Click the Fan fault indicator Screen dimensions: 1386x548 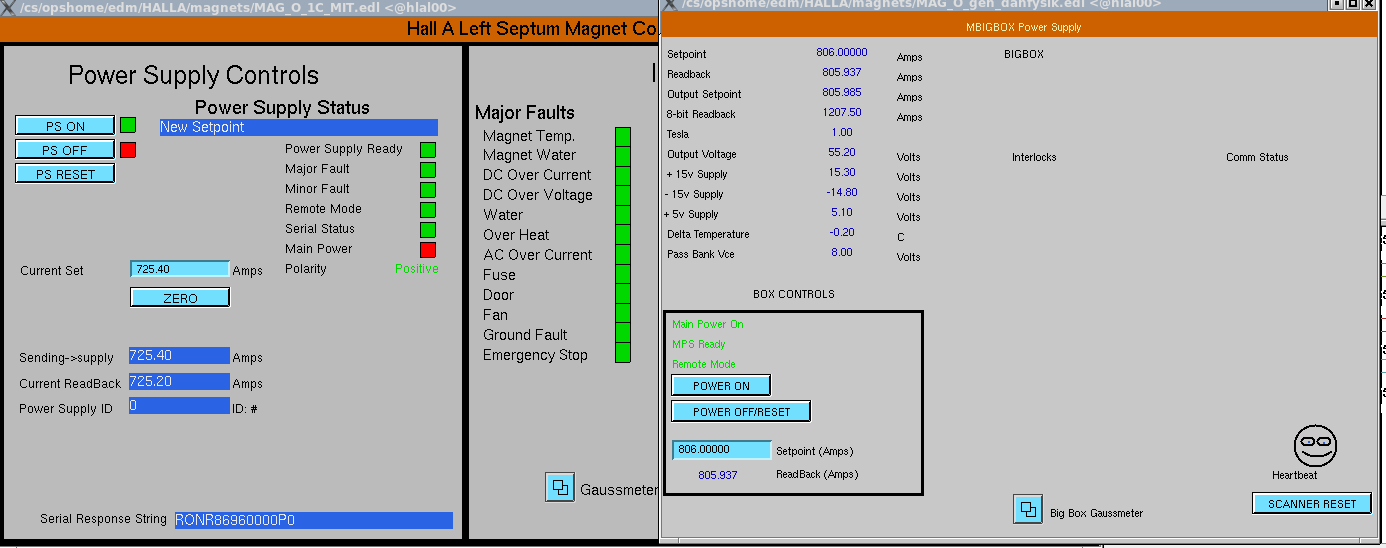[x=623, y=314]
